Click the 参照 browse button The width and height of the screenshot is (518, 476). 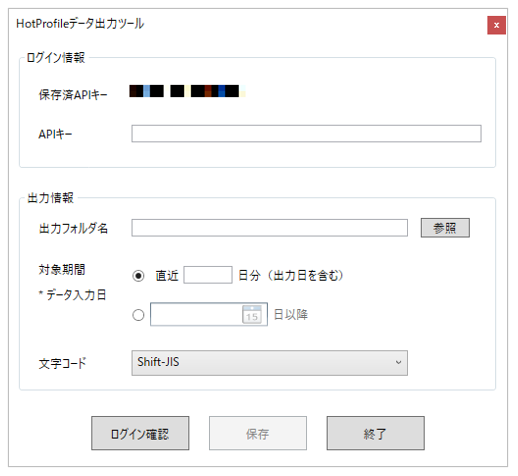coord(445,228)
